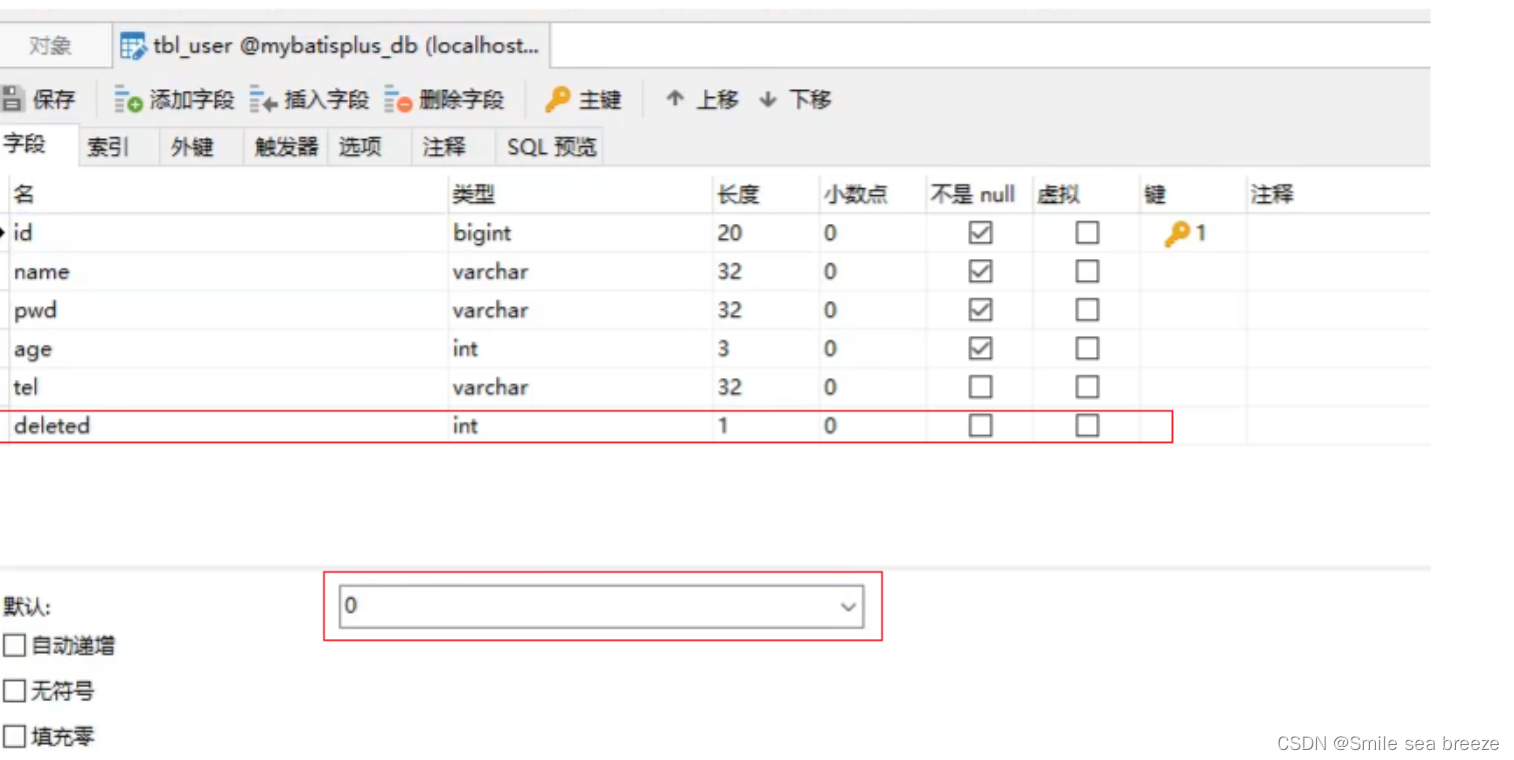
Task: Click the varchar type of name row
Action: (580, 272)
